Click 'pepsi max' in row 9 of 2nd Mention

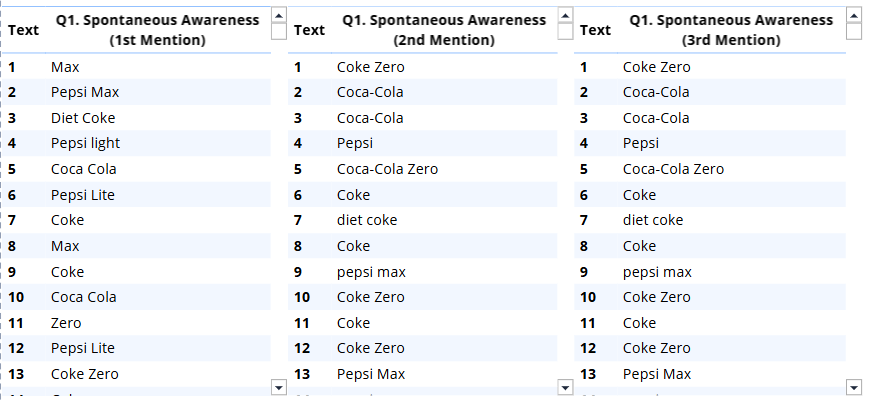click(371, 272)
